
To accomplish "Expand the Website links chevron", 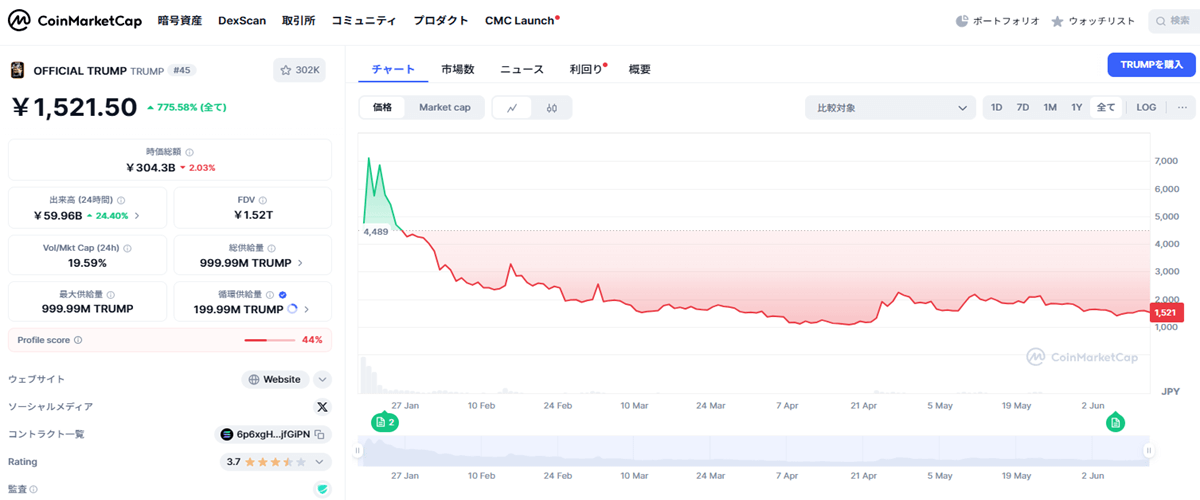I will [x=322, y=379].
